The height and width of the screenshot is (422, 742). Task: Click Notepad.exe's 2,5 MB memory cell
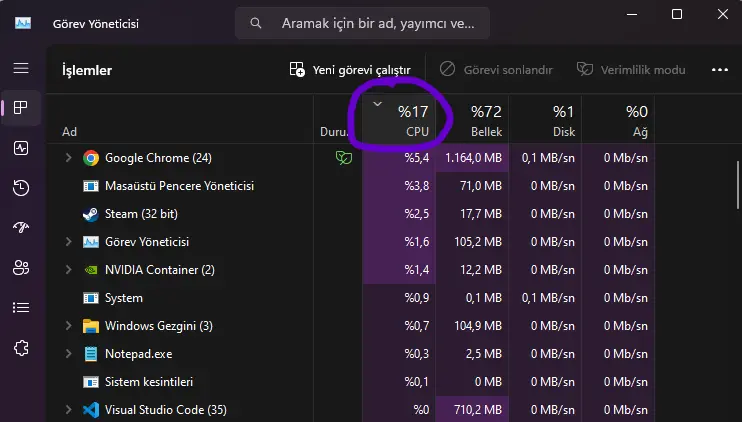coord(472,354)
